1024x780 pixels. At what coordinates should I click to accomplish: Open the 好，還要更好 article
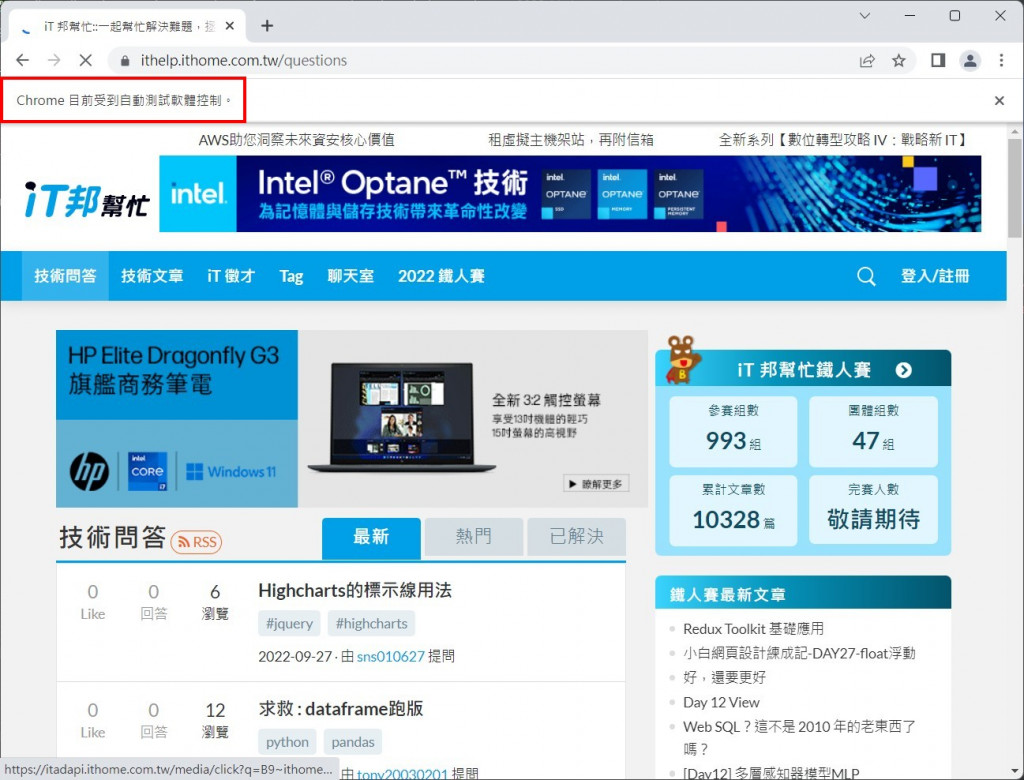pos(724,677)
